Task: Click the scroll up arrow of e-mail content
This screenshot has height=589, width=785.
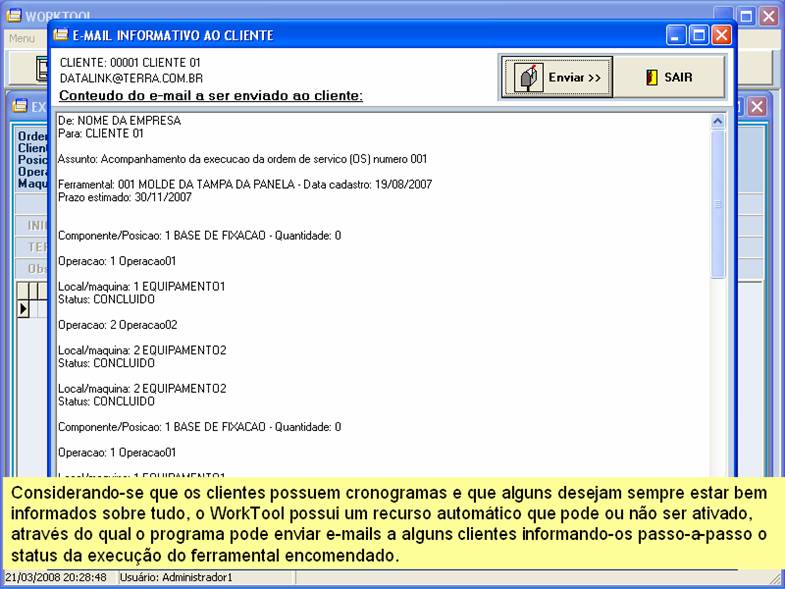Action: (x=717, y=121)
